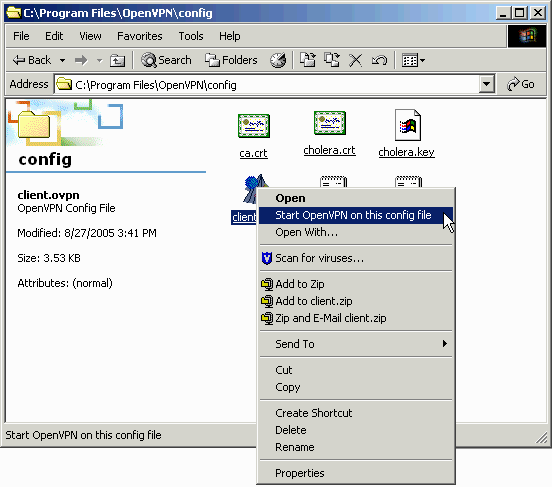This screenshot has width=552, height=487.
Task: Click the Undo toolbar icon
Action: point(379,60)
